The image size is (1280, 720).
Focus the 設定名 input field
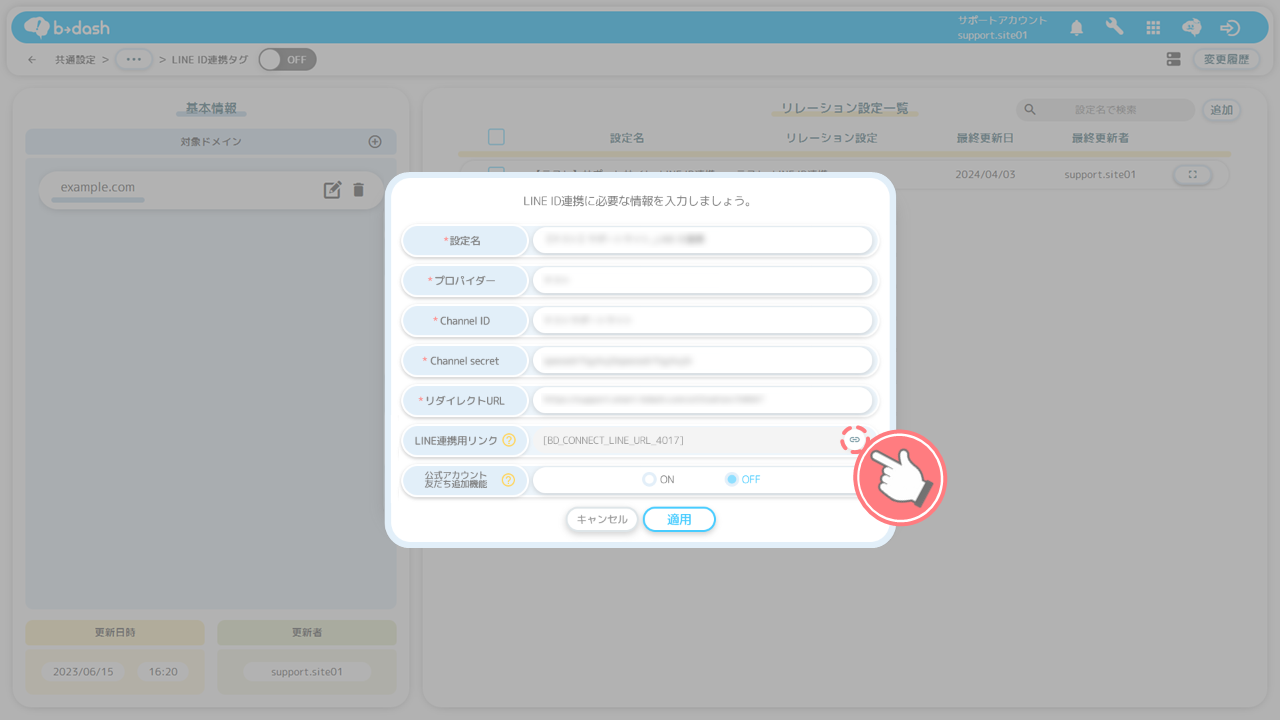pos(703,241)
